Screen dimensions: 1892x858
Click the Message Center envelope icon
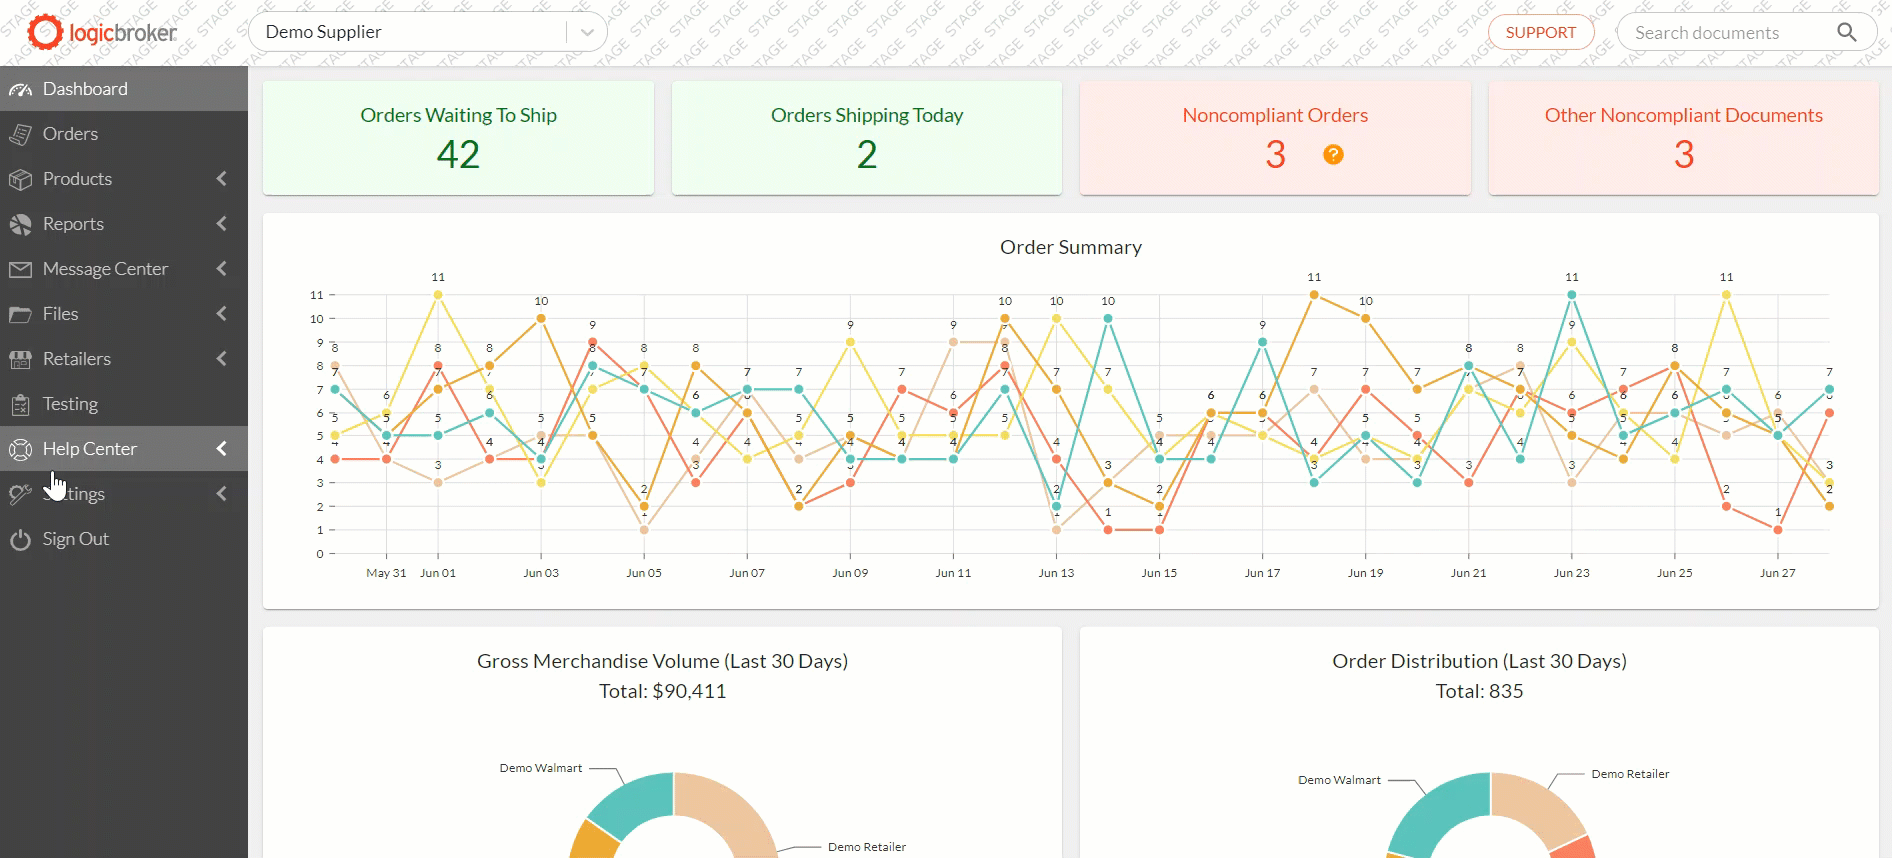point(20,269)
